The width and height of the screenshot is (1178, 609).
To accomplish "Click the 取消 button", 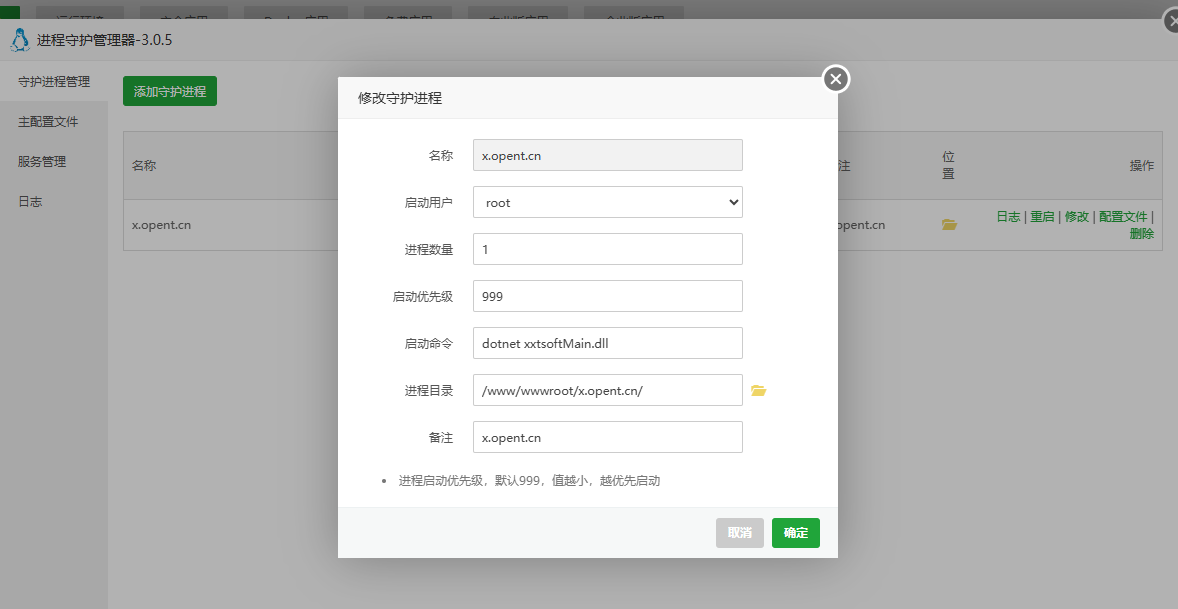I will [x=739, y=533].
